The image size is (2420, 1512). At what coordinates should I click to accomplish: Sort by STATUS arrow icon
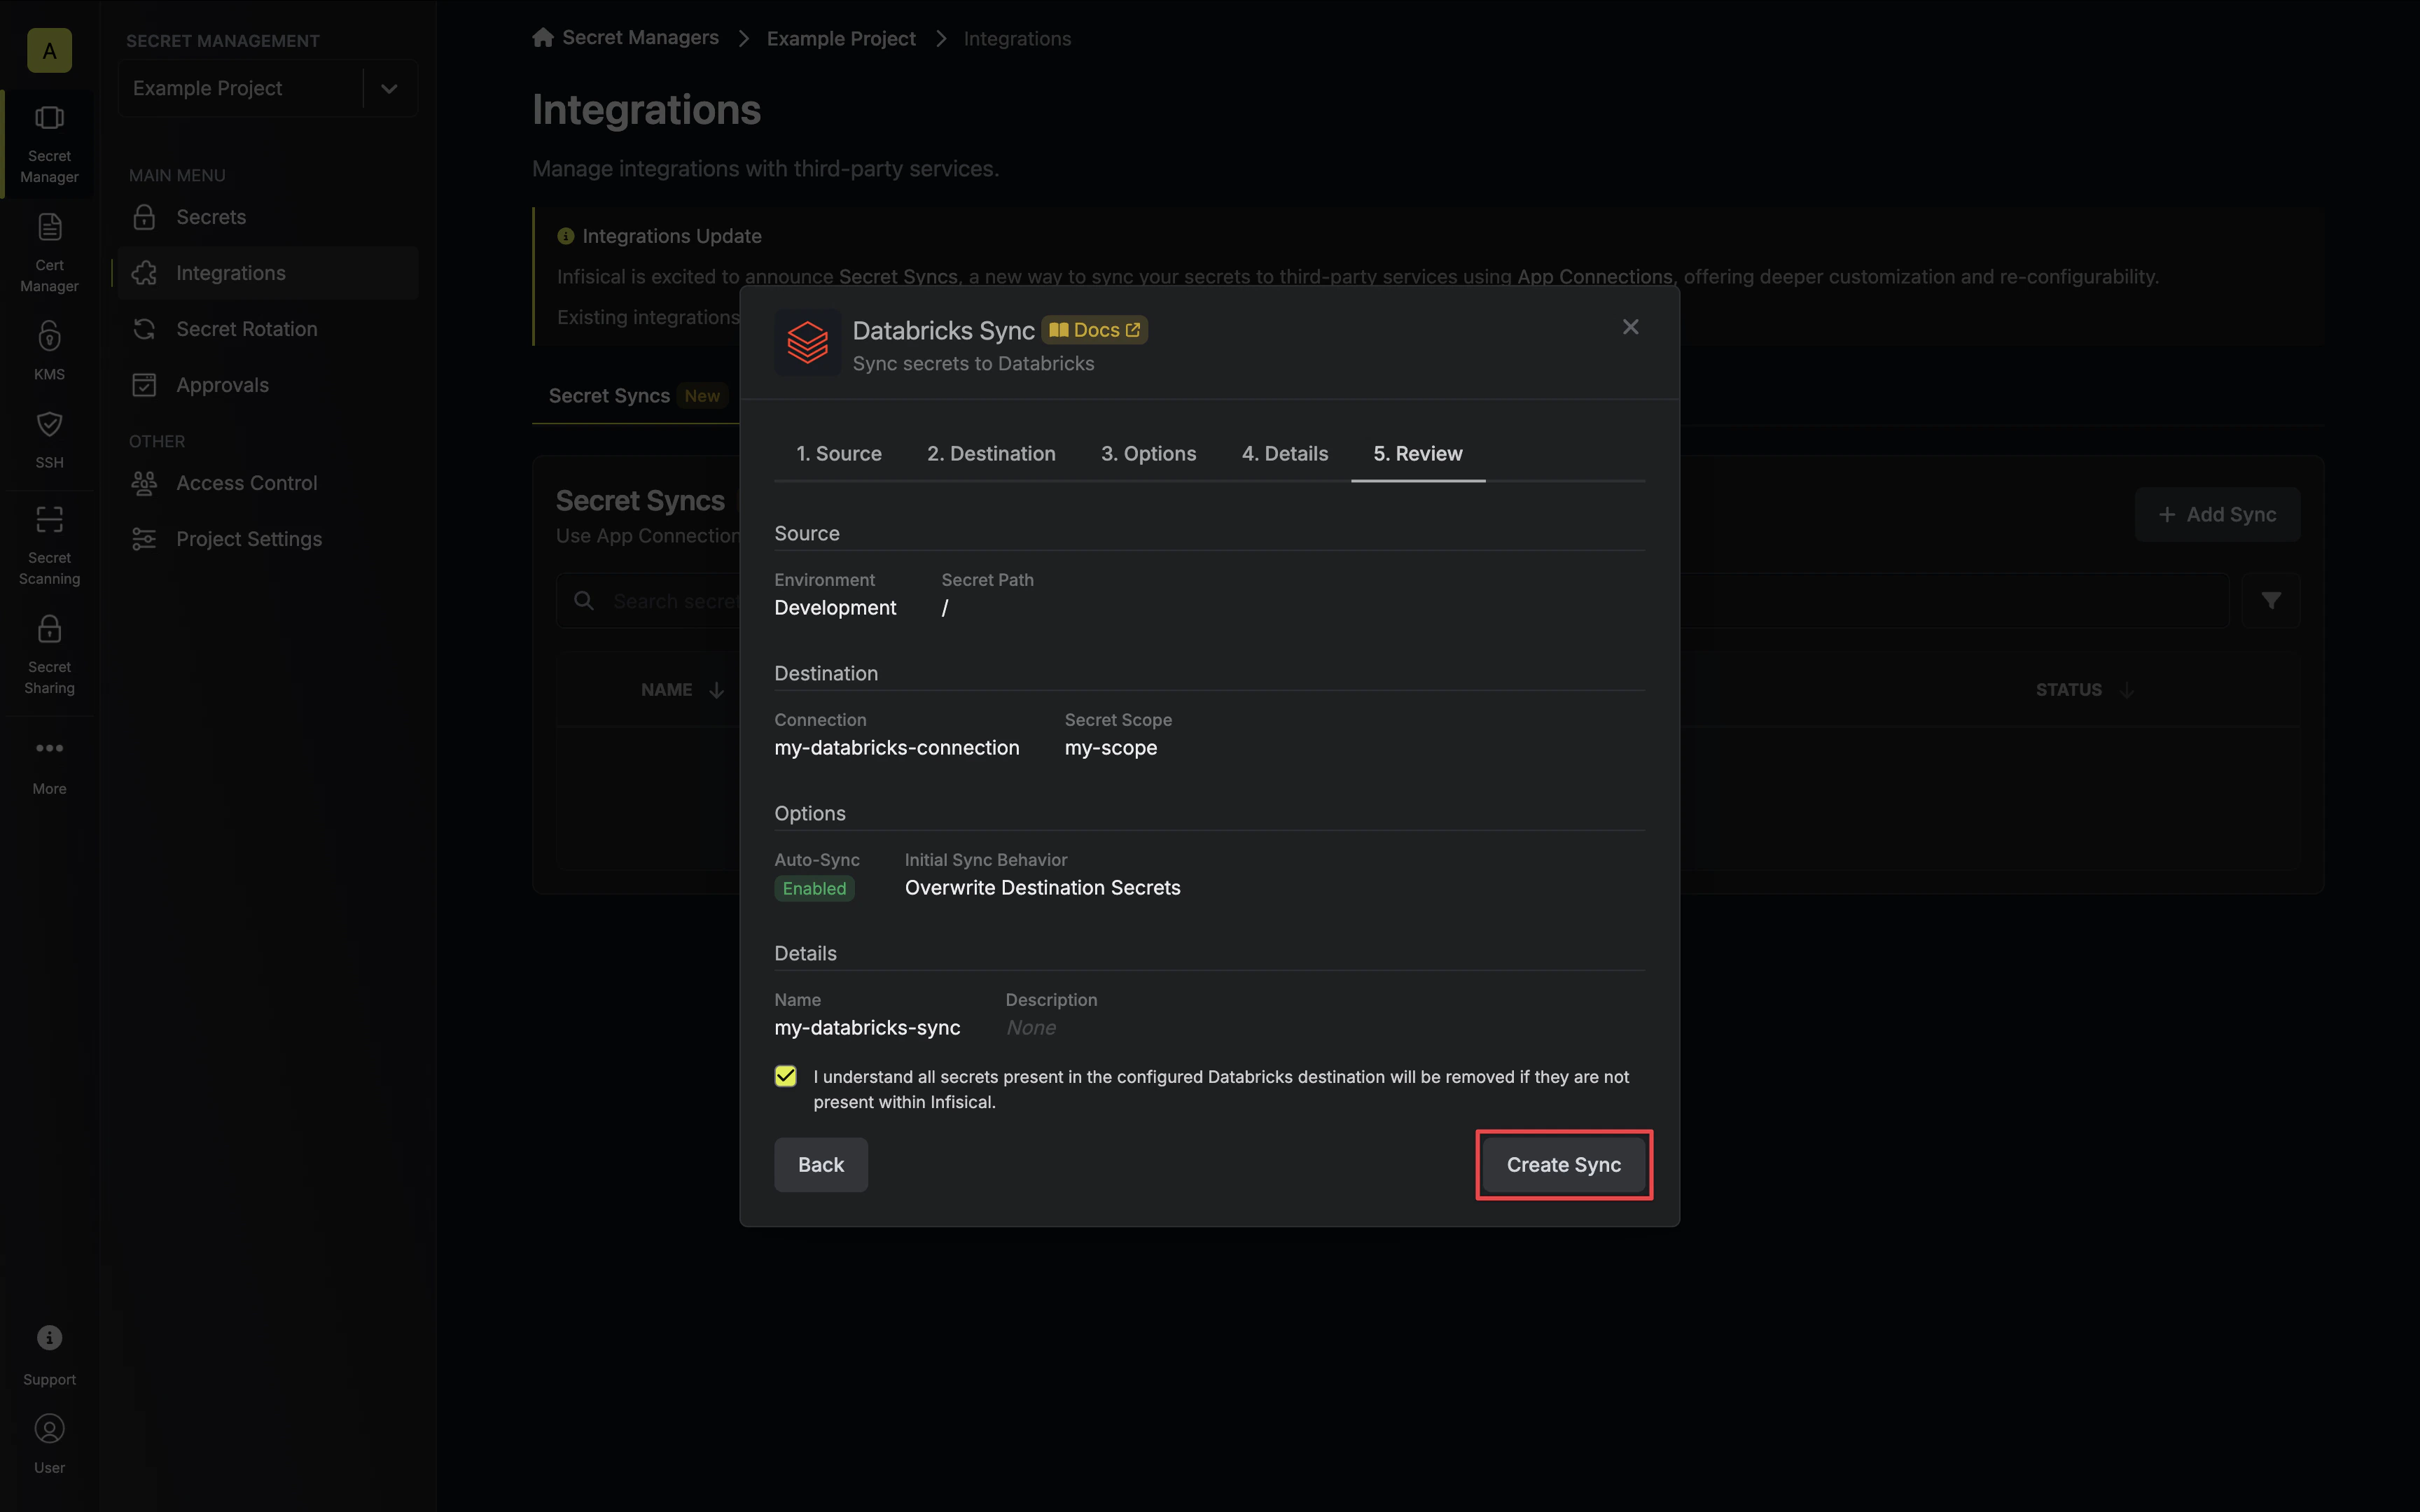point(2127,690)
